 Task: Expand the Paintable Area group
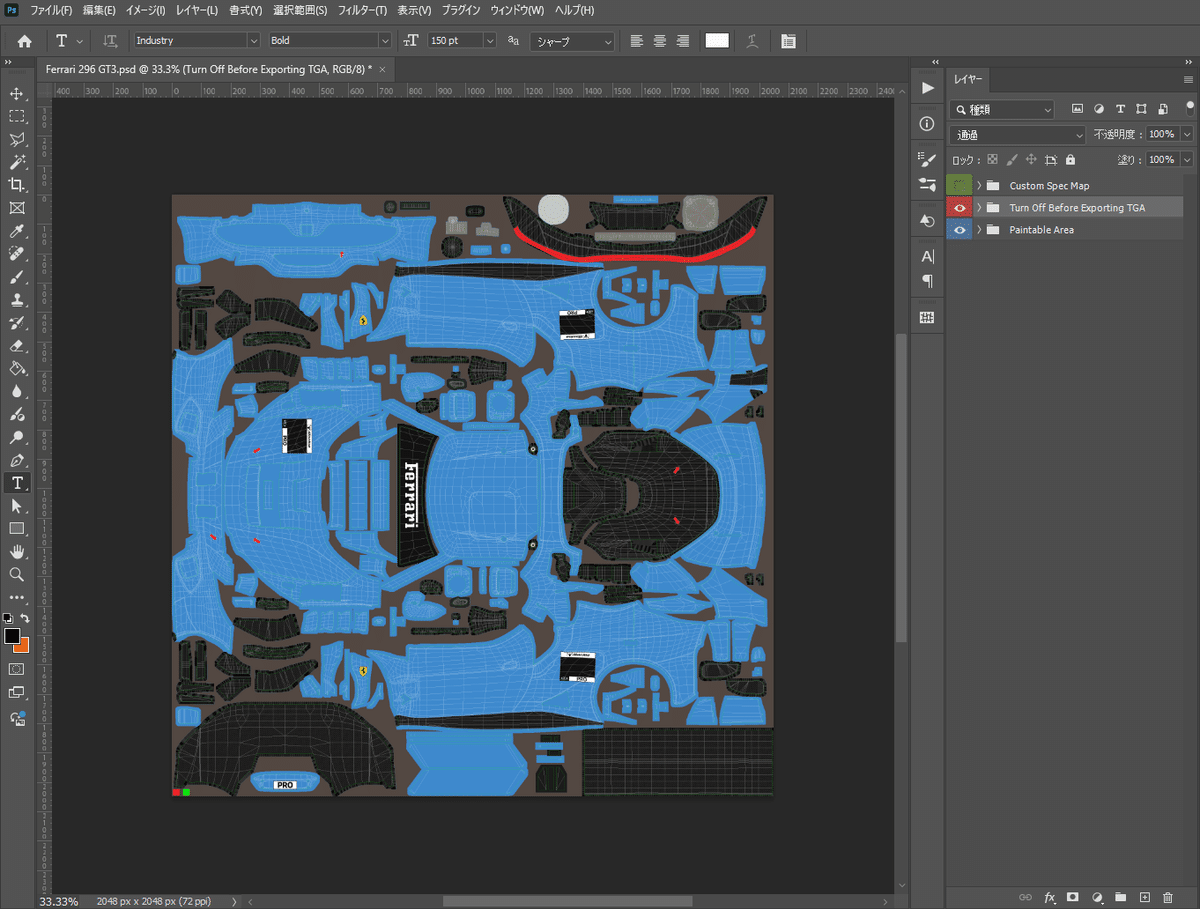[x=979, y=229]
